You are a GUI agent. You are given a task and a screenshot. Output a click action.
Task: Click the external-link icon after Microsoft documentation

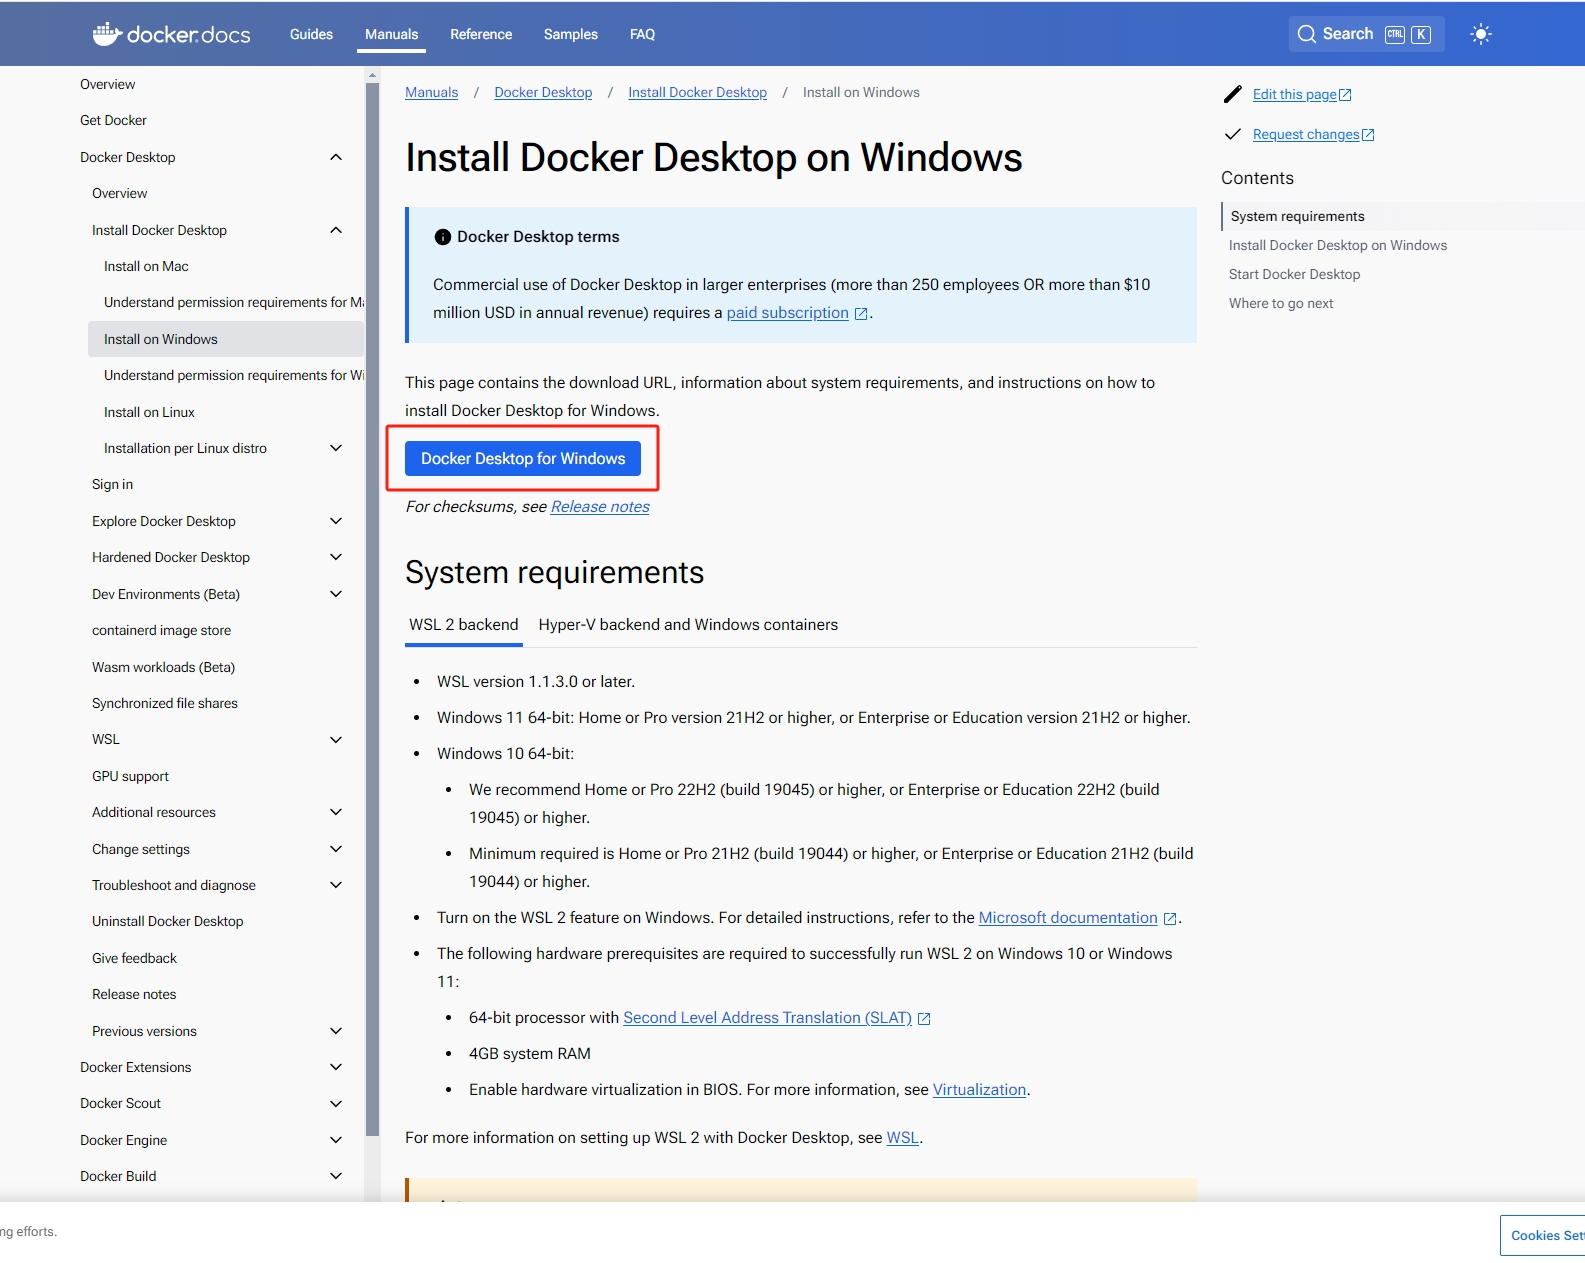pos(1170,919)
